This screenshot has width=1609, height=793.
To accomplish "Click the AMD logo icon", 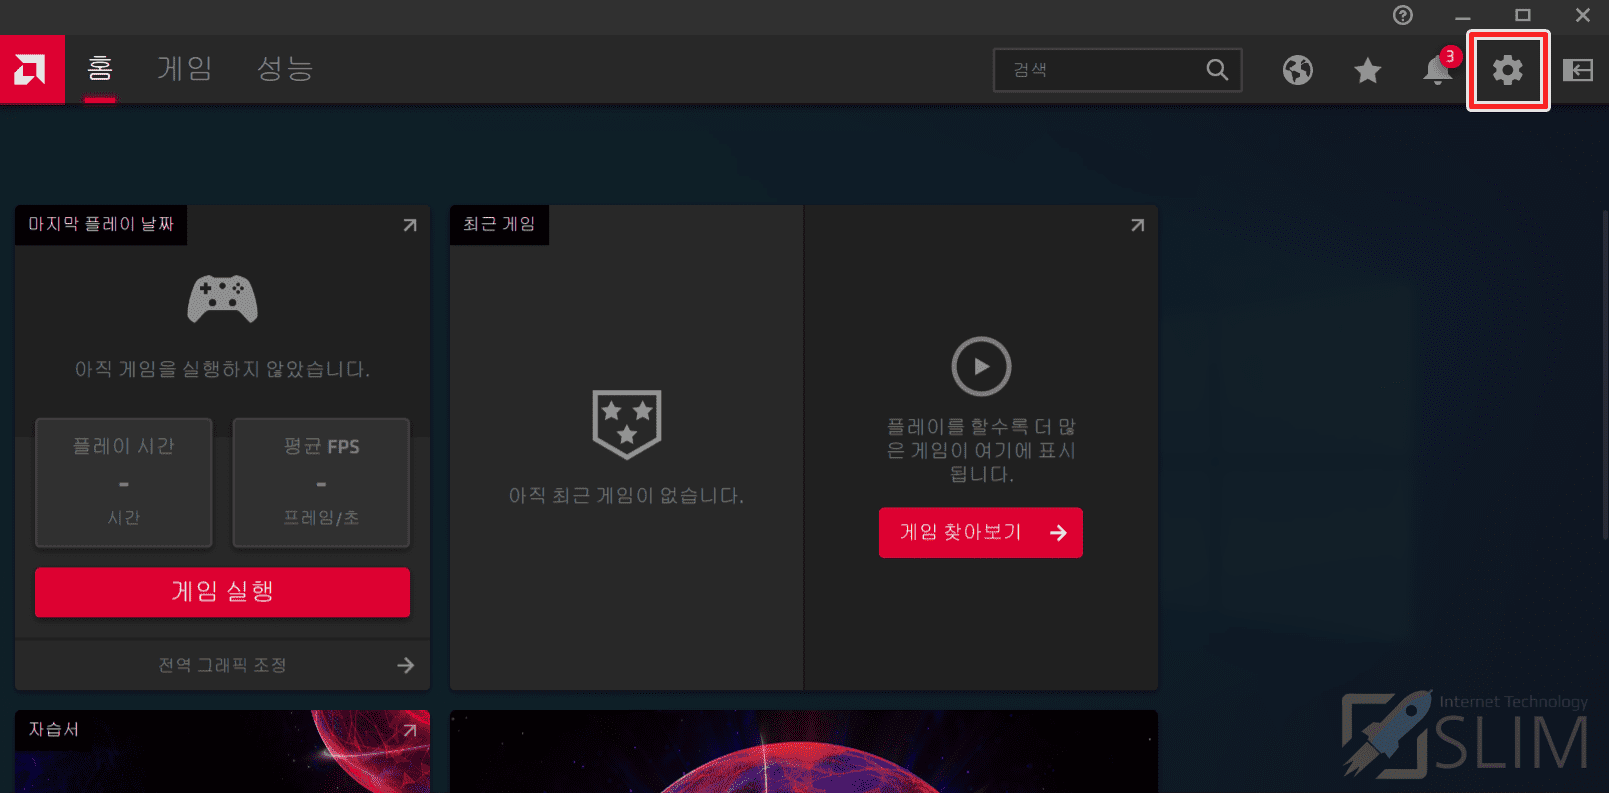I will [x=30, y=70].
